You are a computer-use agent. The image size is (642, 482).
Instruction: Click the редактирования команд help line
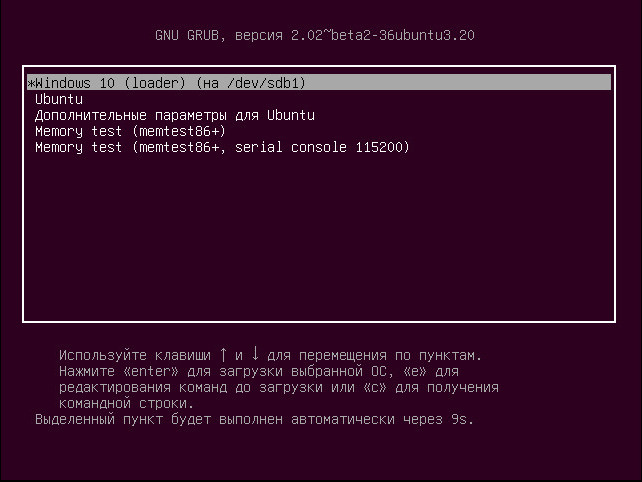pyautogui.click(x=279, y=388)
